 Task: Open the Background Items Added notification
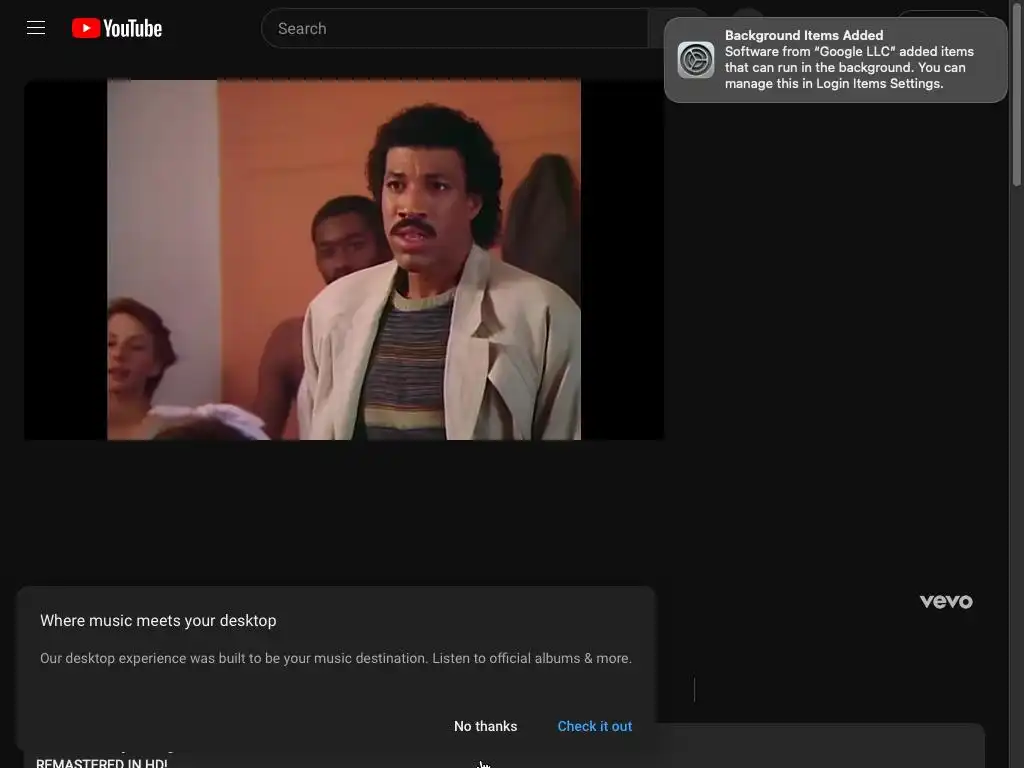point(835,59)
